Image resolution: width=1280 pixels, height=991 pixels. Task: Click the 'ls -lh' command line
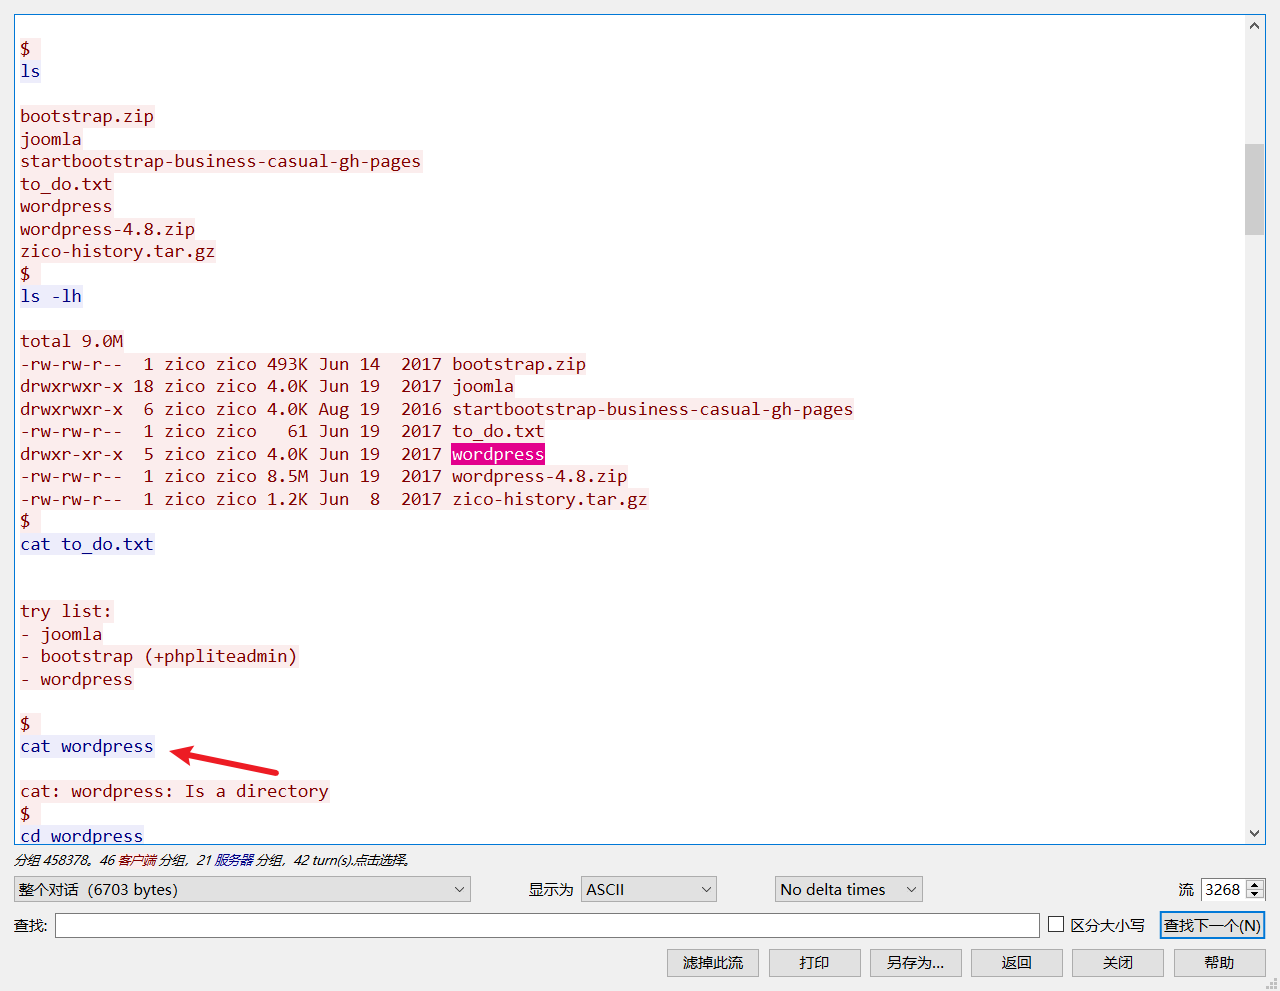pyautogui.click(x=51, y=296)
